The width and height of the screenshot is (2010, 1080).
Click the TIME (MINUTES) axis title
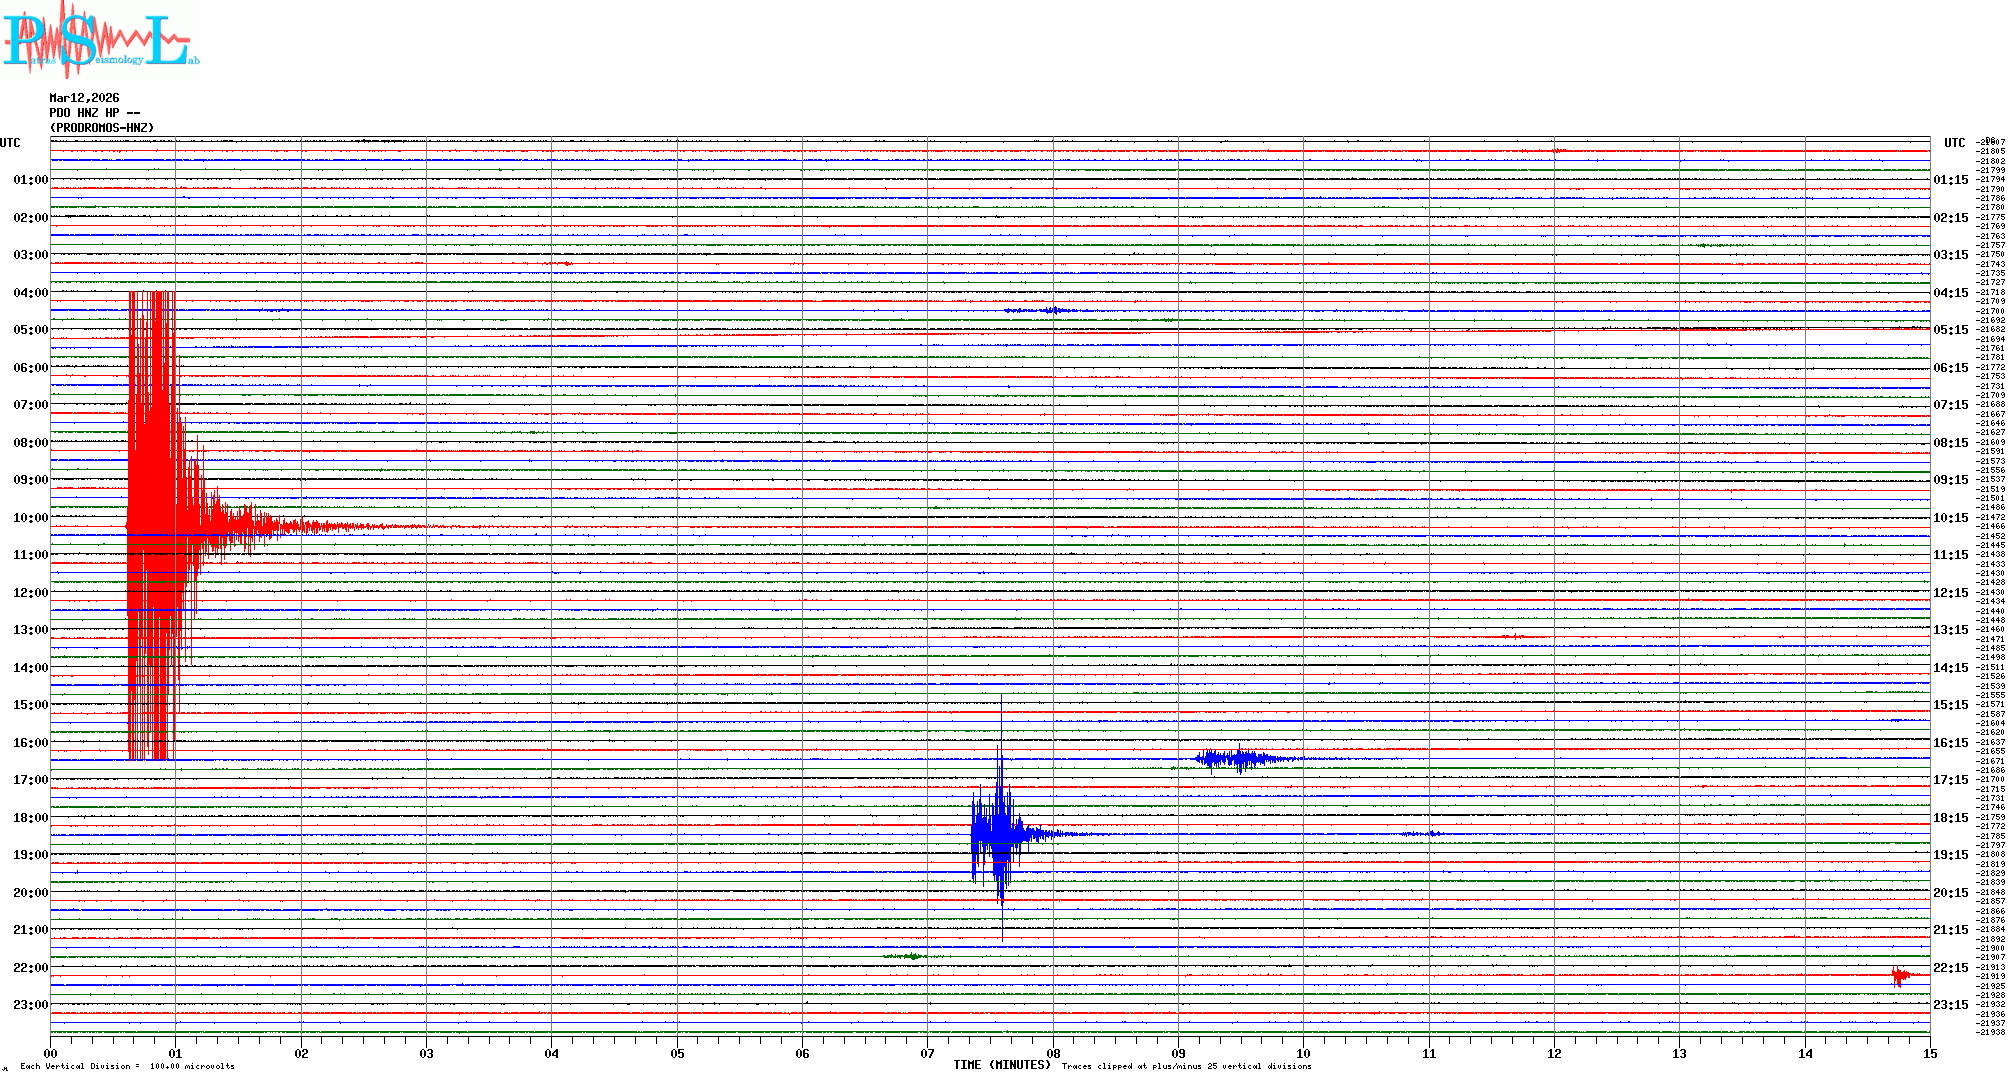[x=1002, y=1065]
